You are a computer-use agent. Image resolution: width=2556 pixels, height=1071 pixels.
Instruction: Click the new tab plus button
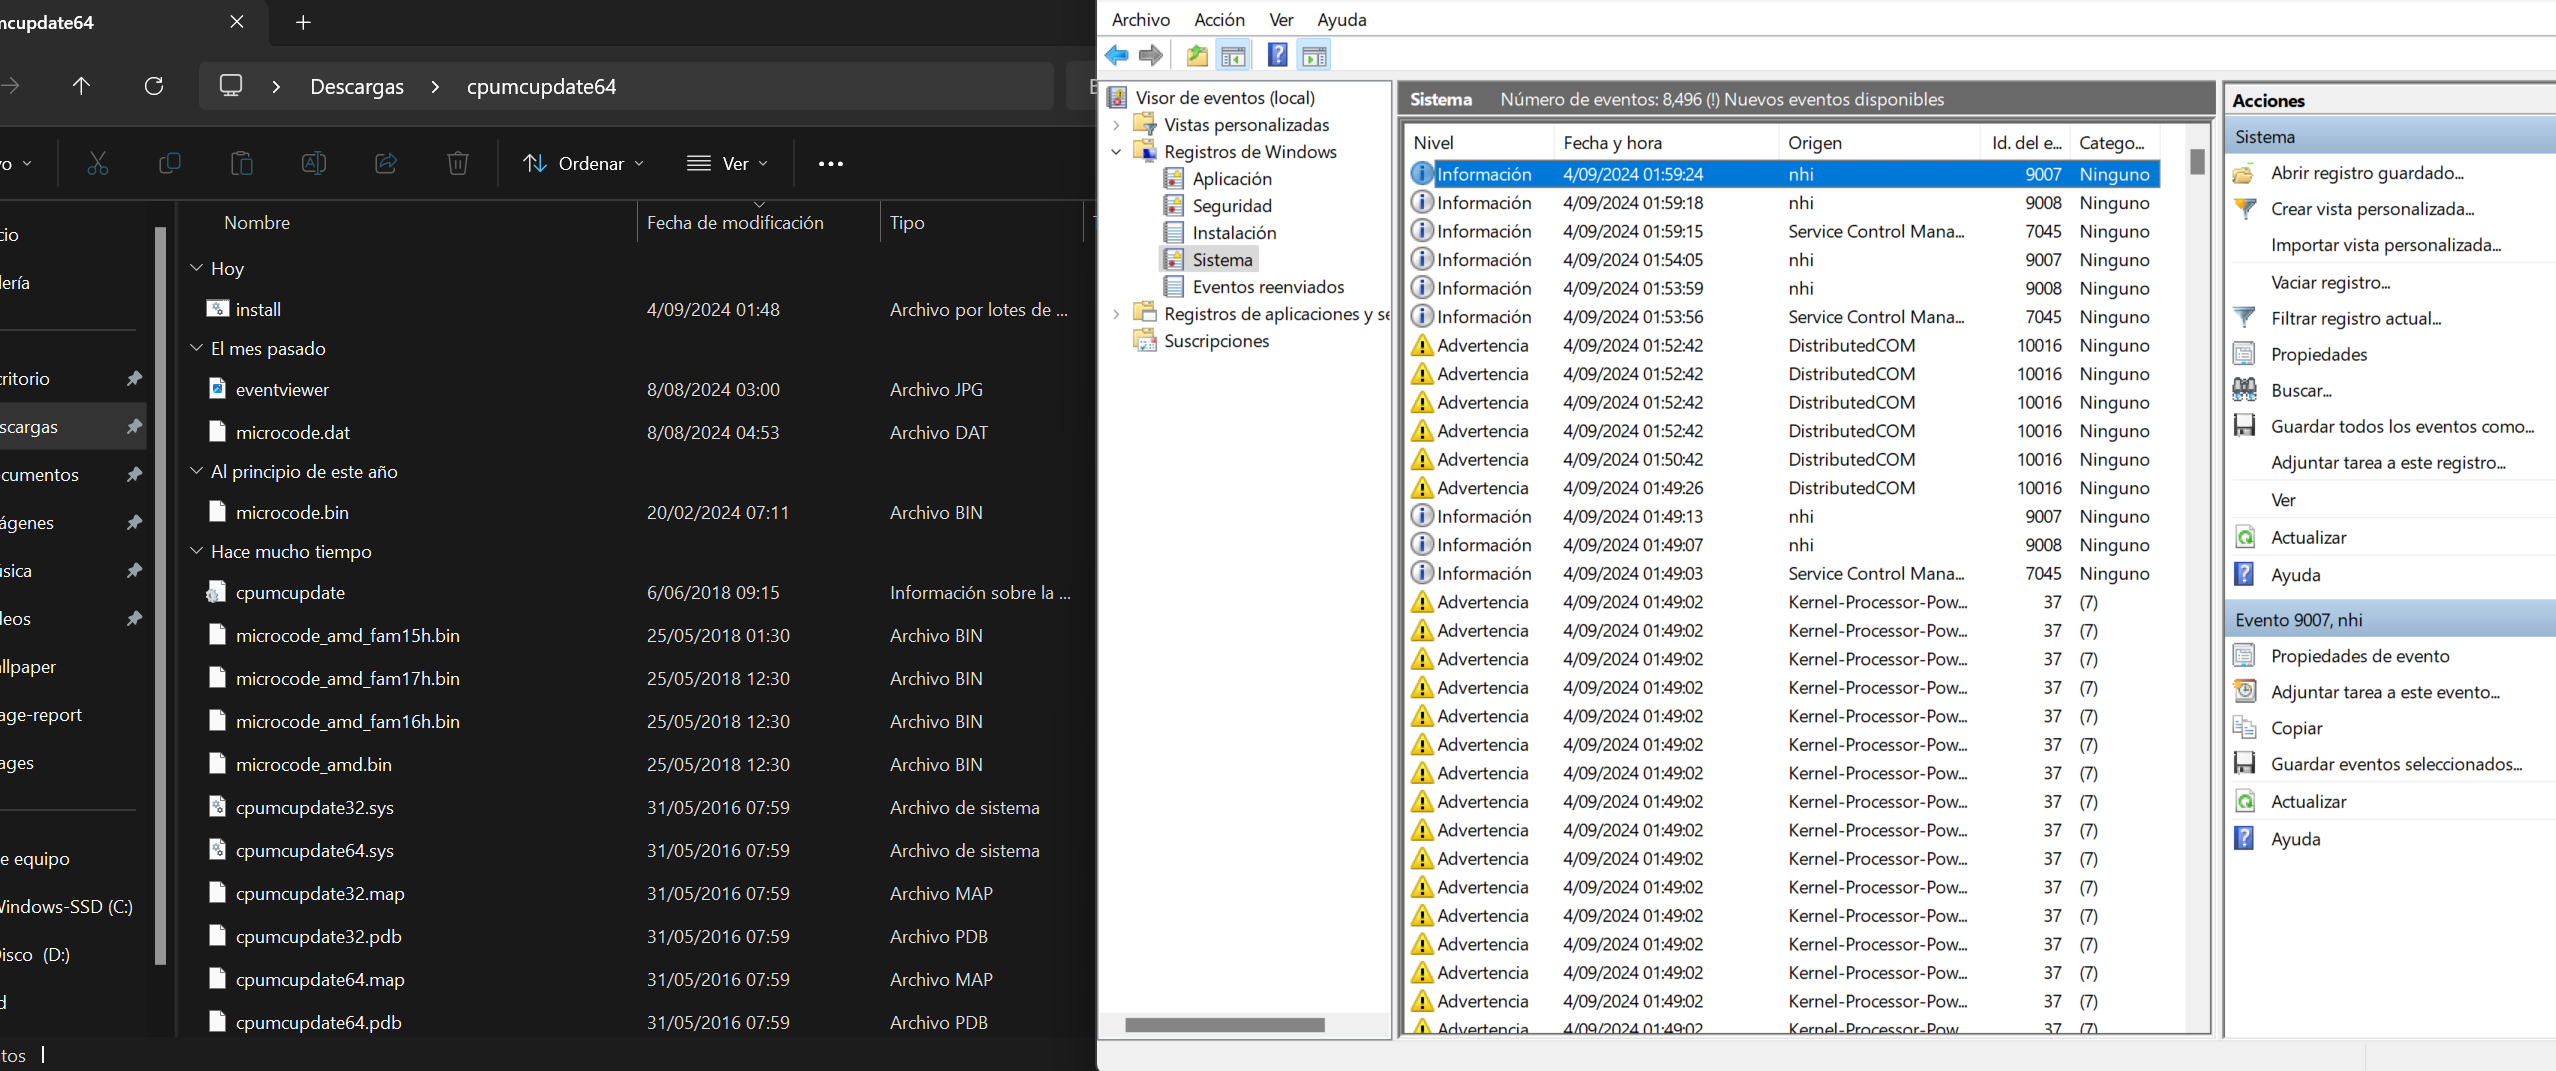(x=304, y=22)
